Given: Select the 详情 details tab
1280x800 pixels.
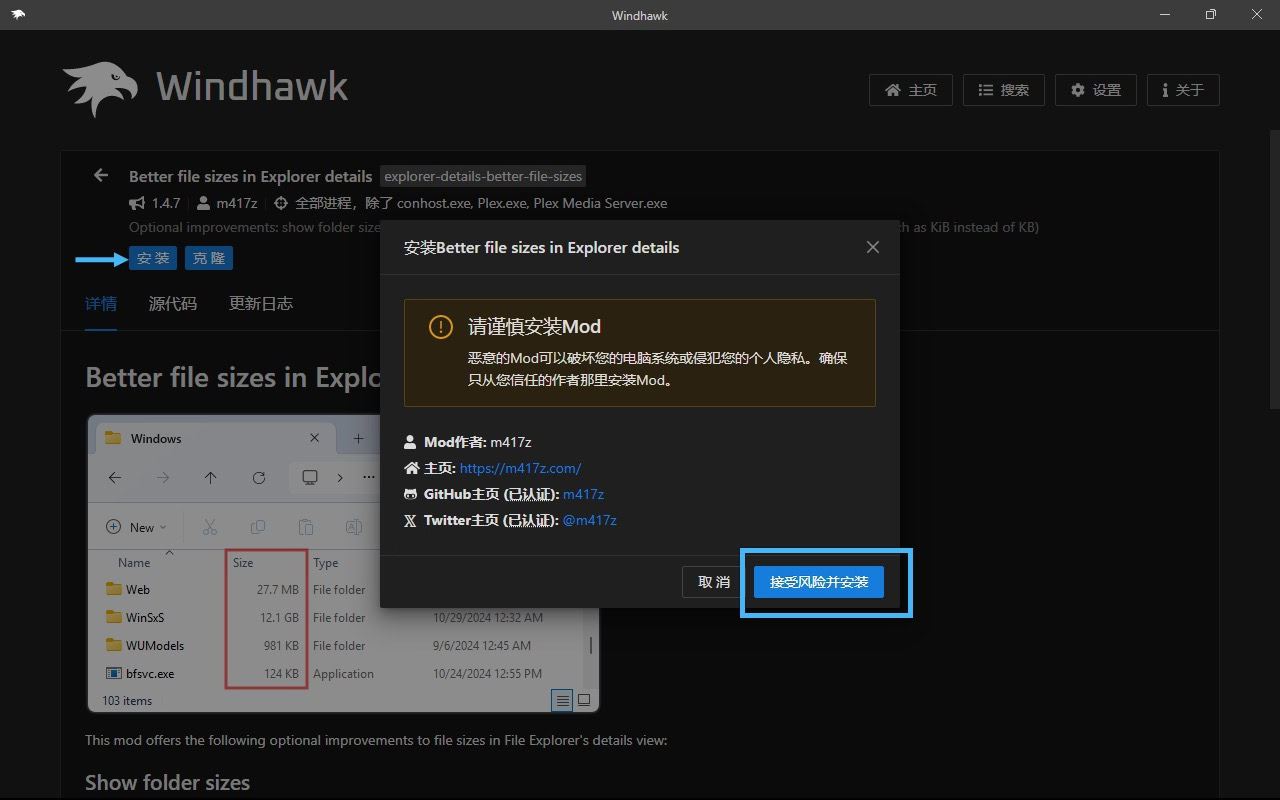Looking at the screenshot, I should (x=101, y=304).
